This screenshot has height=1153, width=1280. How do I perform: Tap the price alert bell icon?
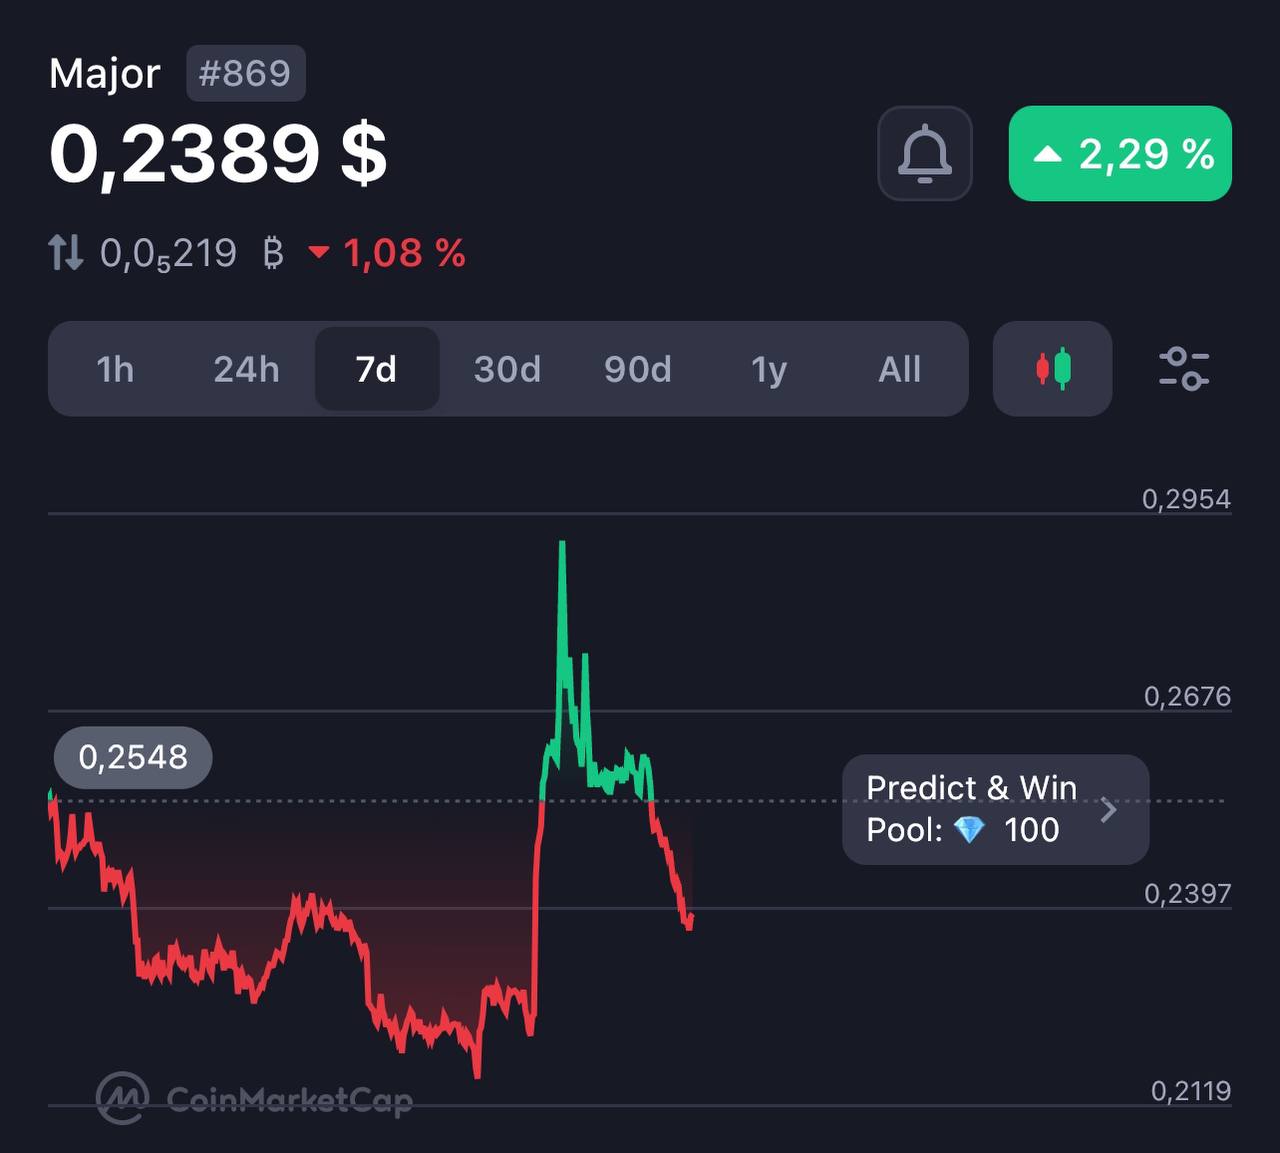pyautogui.click(x=925, y=154)
